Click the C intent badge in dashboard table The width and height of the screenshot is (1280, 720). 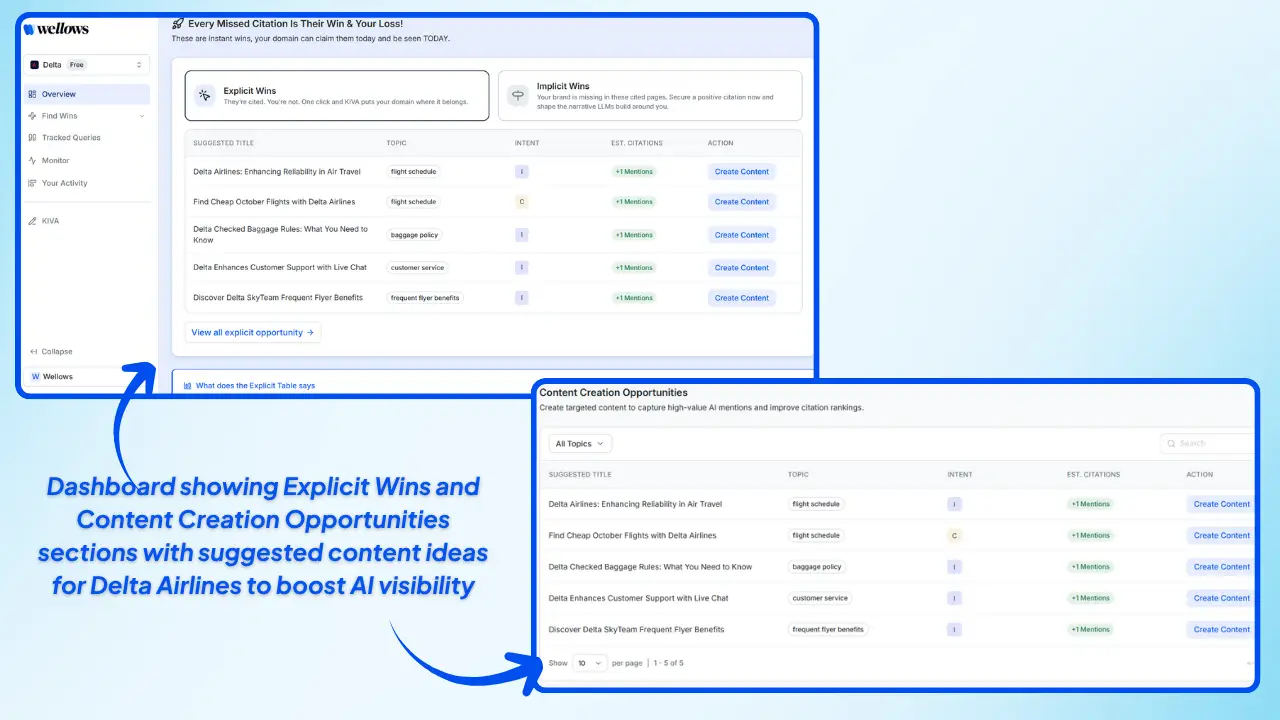tap(521, 202)
